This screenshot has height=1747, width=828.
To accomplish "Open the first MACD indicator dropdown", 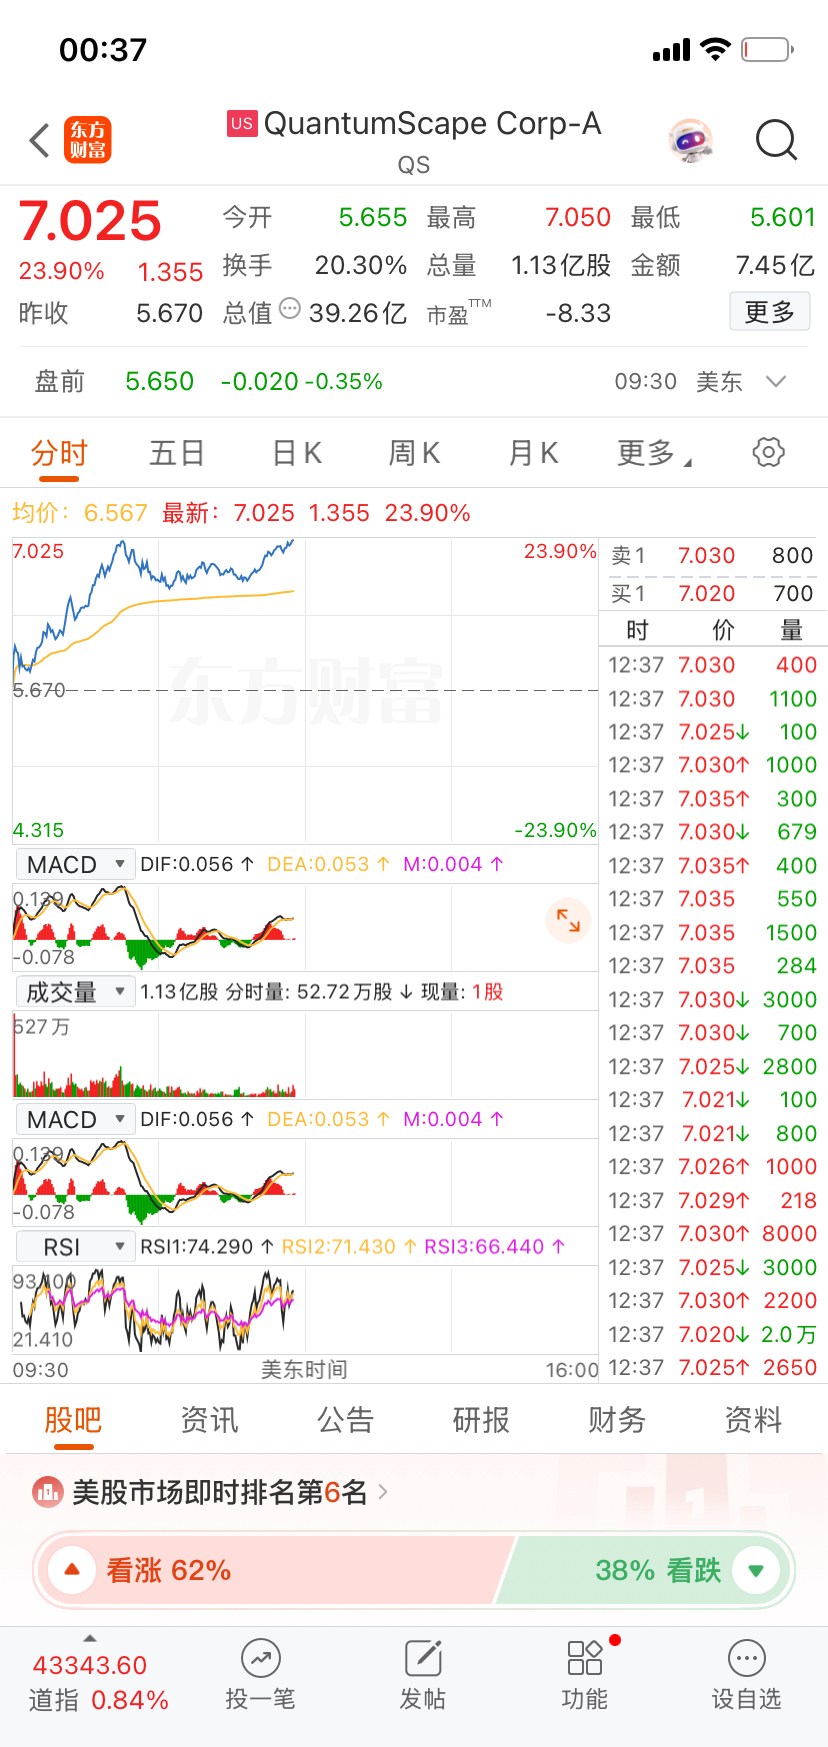I will point(75,864).
